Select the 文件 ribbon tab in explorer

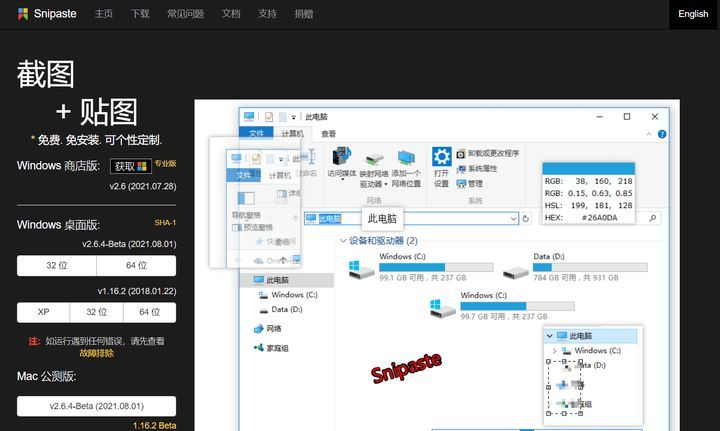pos(256,133)
